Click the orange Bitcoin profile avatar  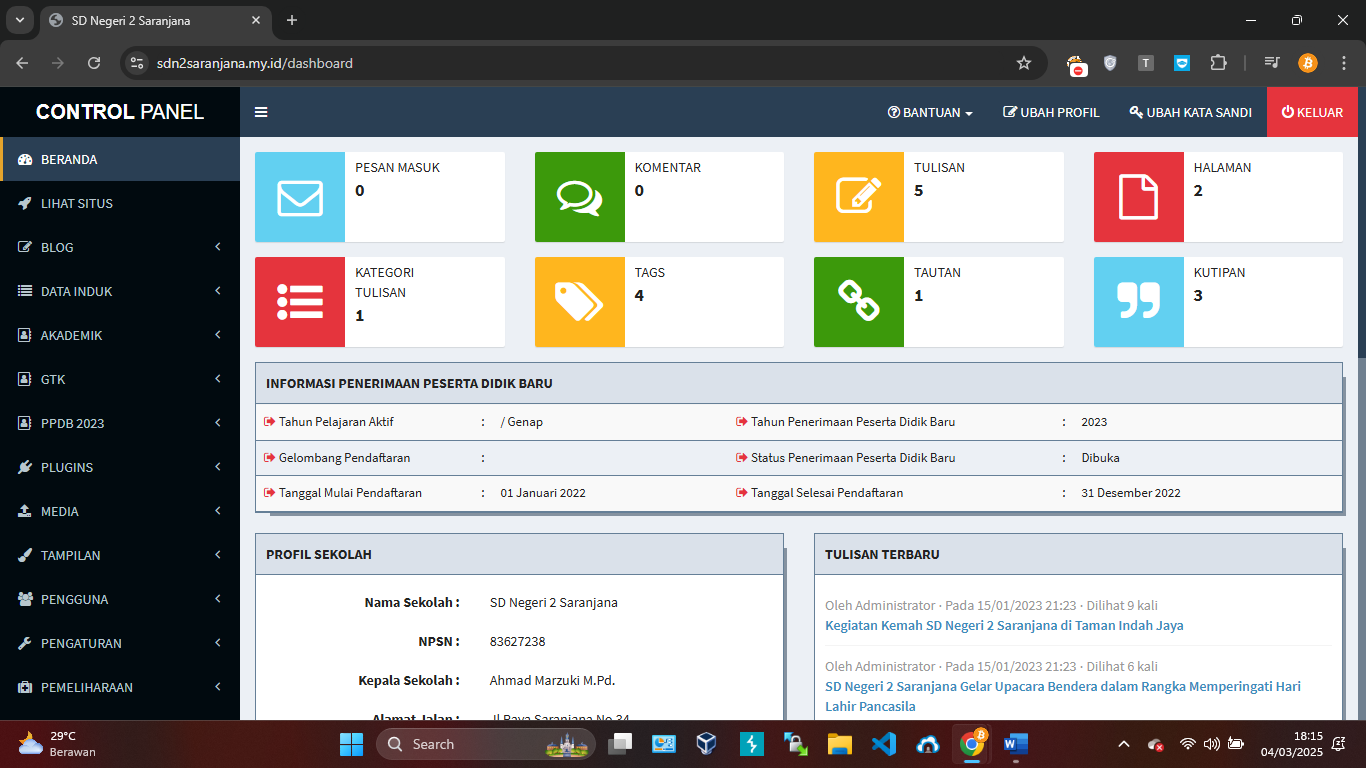(x=1308, y=63)
